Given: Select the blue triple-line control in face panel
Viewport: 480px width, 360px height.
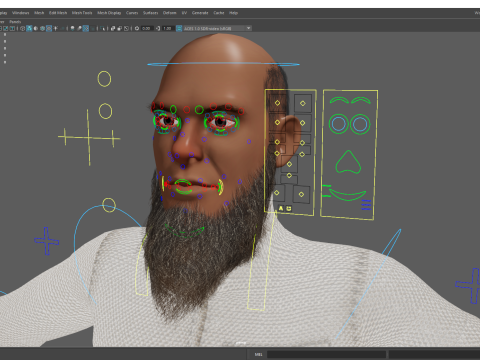Looking at the screenshot, I should 366,205.
